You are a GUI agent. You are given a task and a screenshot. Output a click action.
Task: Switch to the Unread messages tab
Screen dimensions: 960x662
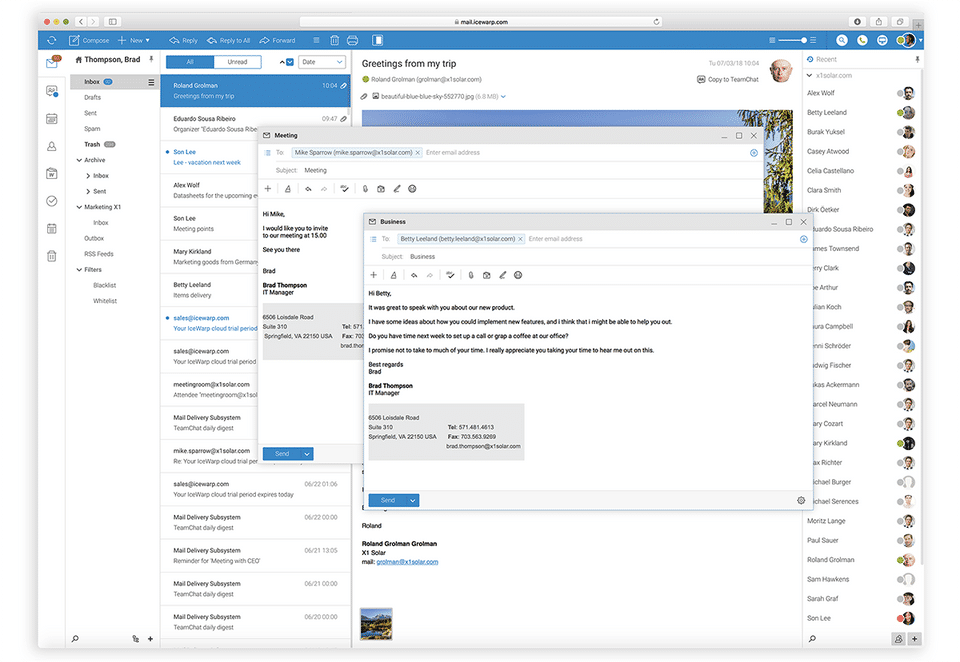click(x=238, y=62)
